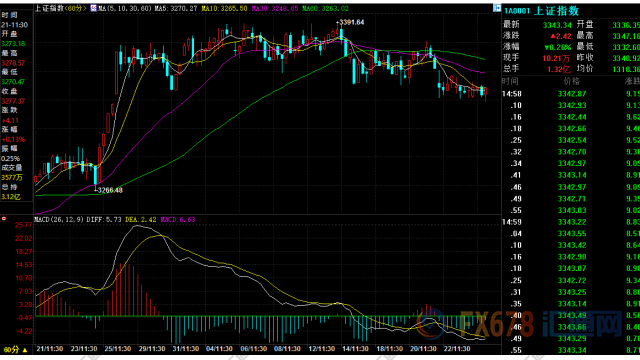
Task: Select the change value 2.42
Action: [x=561, y=36]
